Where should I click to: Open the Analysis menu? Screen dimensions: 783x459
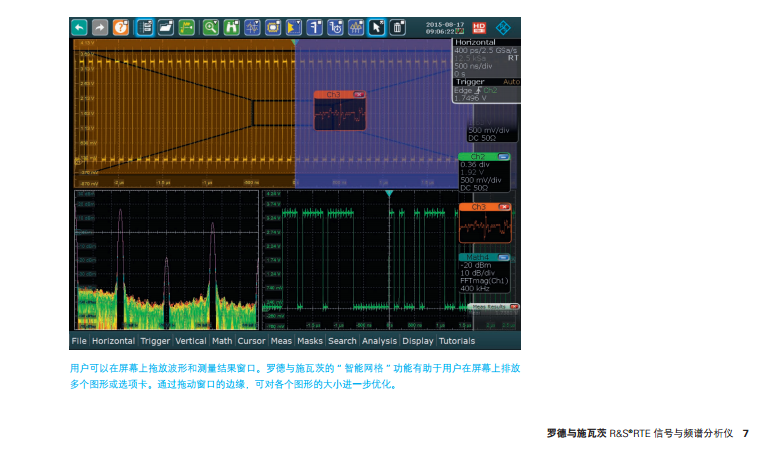[x=380, y=341]
